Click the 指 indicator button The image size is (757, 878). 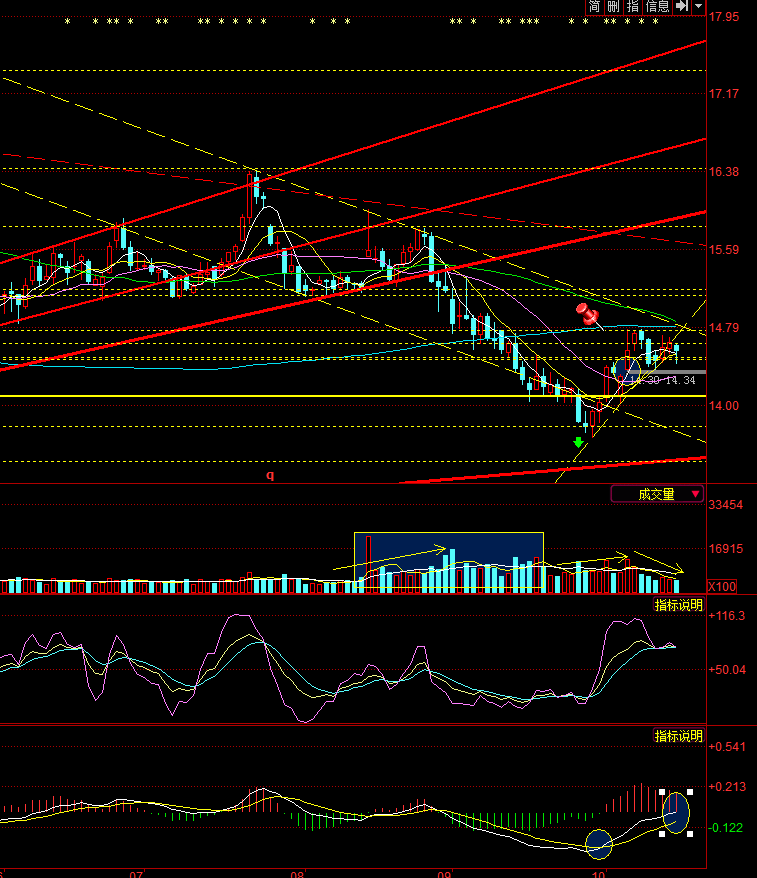[632, 6]
